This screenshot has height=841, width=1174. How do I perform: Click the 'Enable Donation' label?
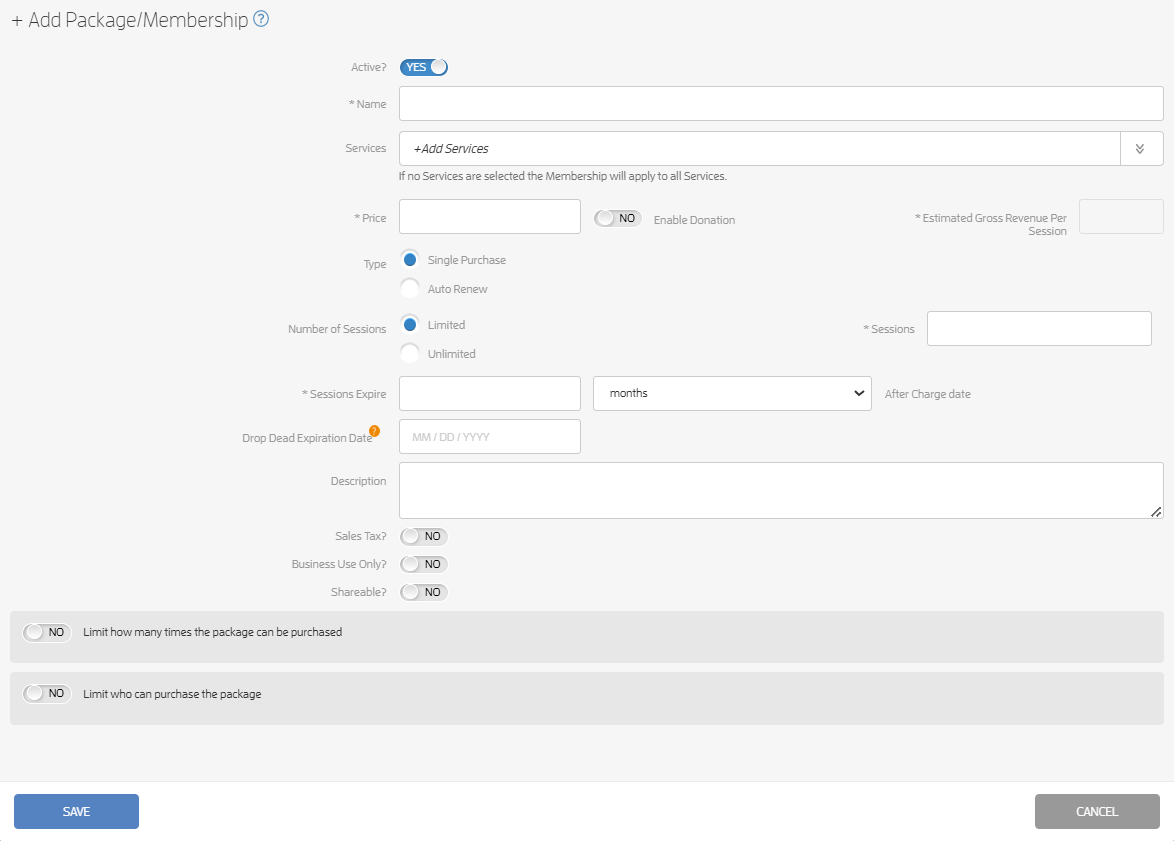(694, 220)
